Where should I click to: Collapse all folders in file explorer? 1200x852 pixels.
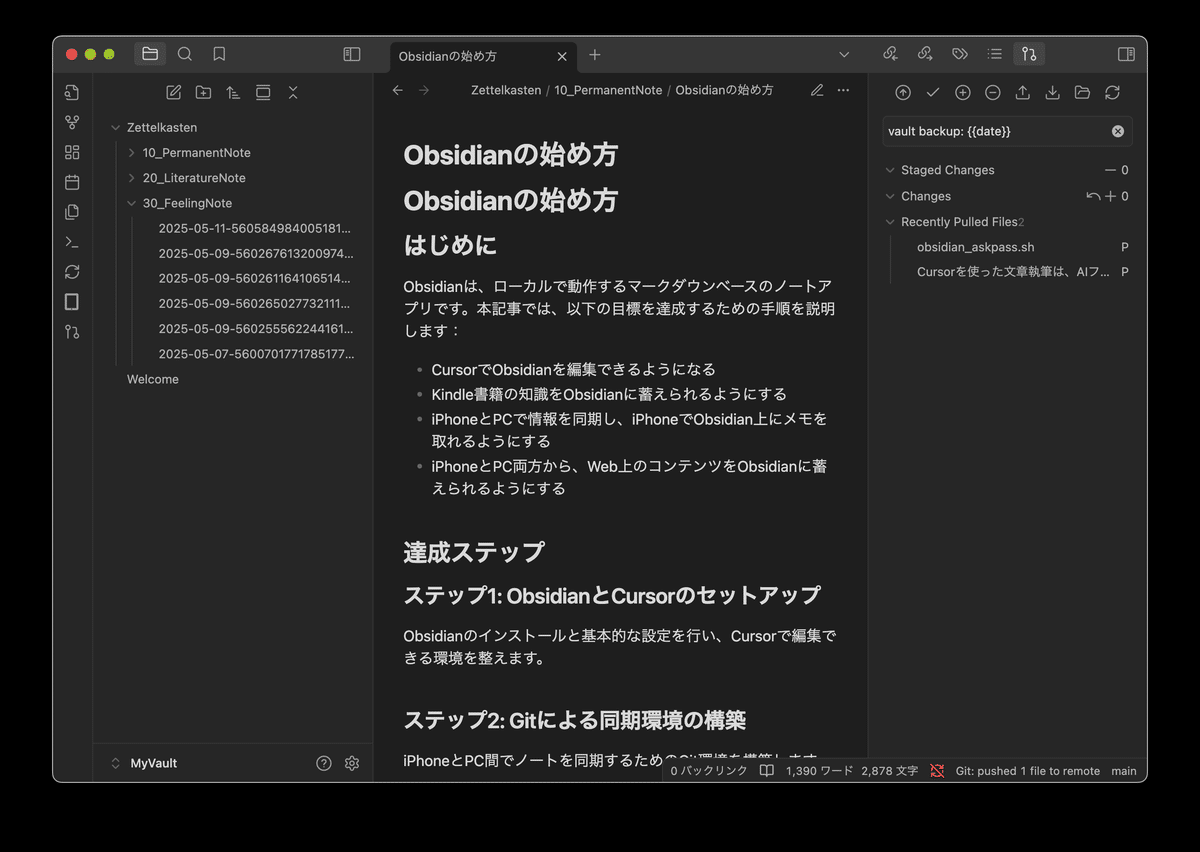(x=293, y=92)
